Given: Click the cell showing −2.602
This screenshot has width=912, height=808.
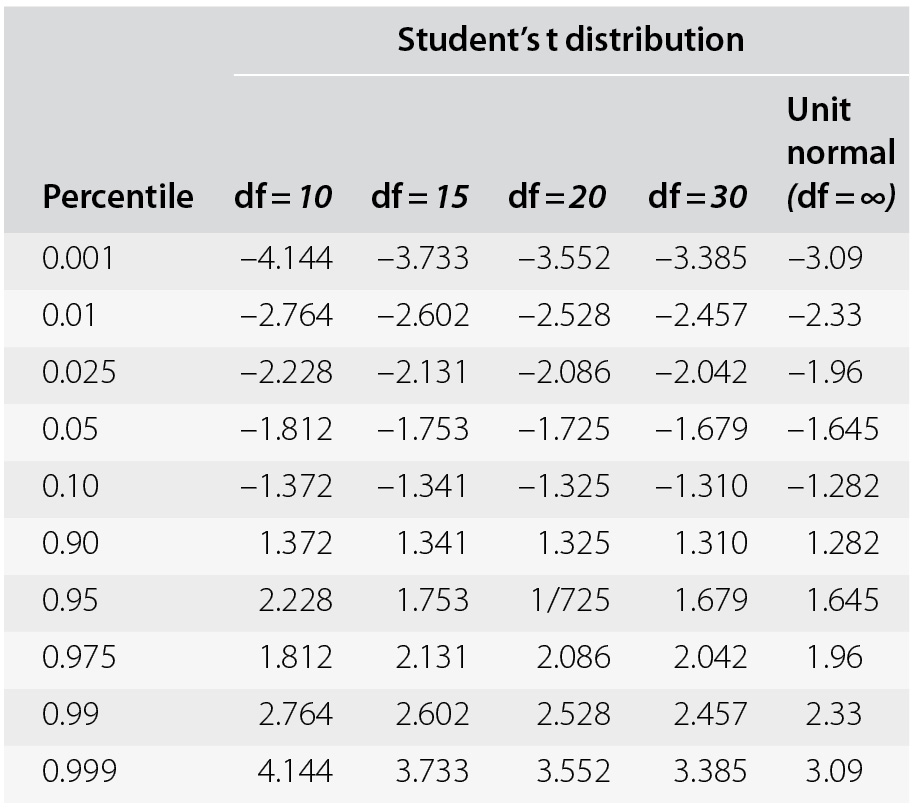Looking at the screenshot, I should coord(423,316).
